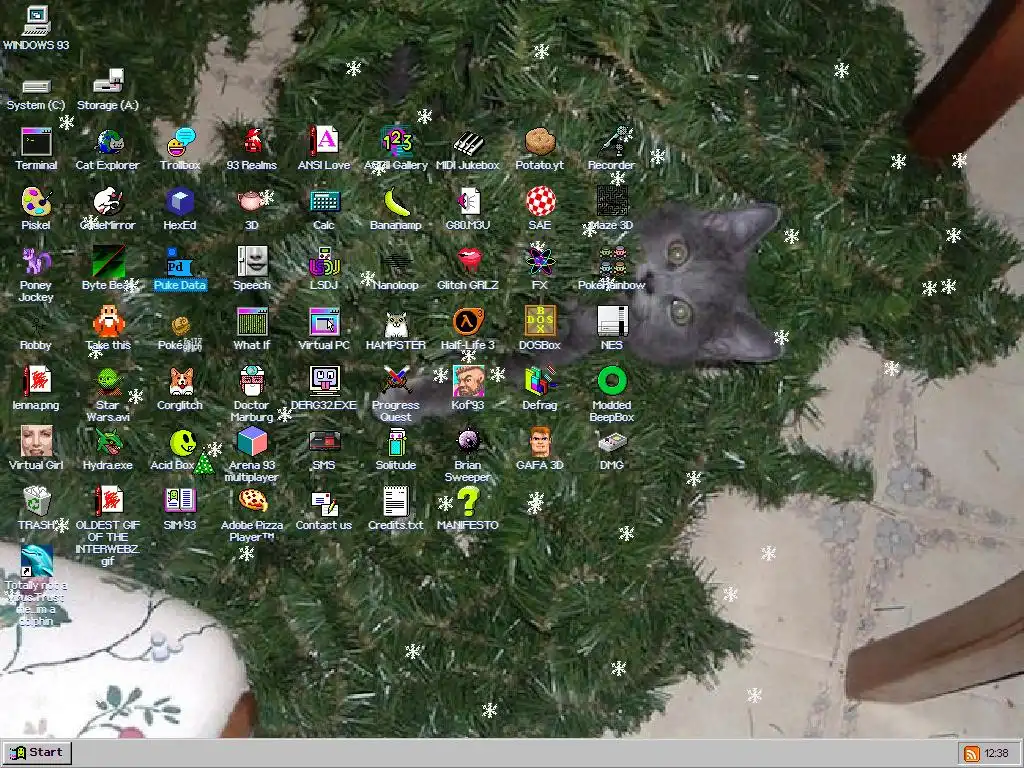This screenshot has height=768, width=1024.
Task: Open Virtual Girl icon
Action: click(x=36, y=441)
